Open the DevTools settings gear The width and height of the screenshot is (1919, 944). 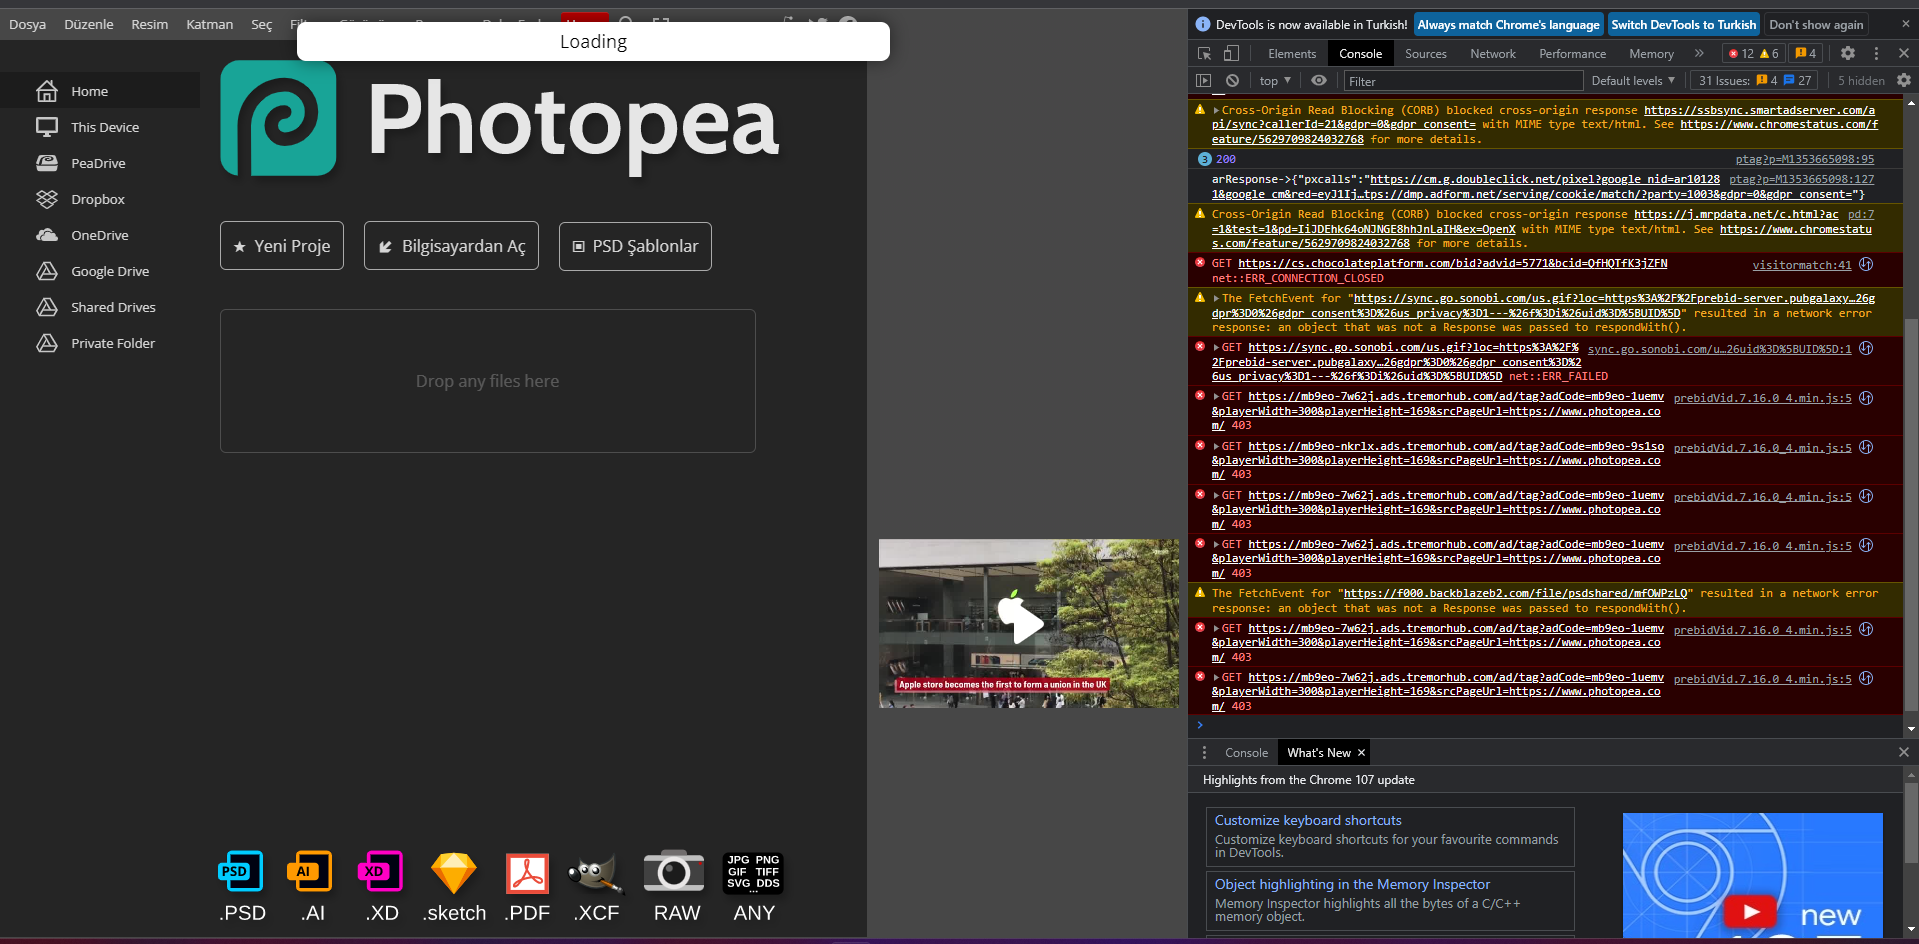pyautogui.click(x=1847, y=53)
